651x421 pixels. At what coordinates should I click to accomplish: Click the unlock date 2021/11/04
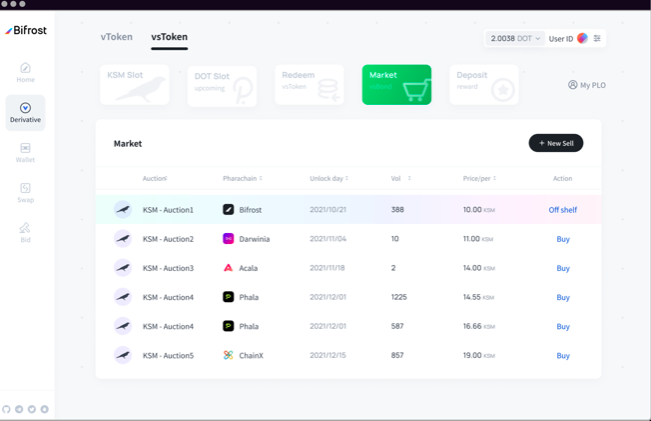[328, 239]
